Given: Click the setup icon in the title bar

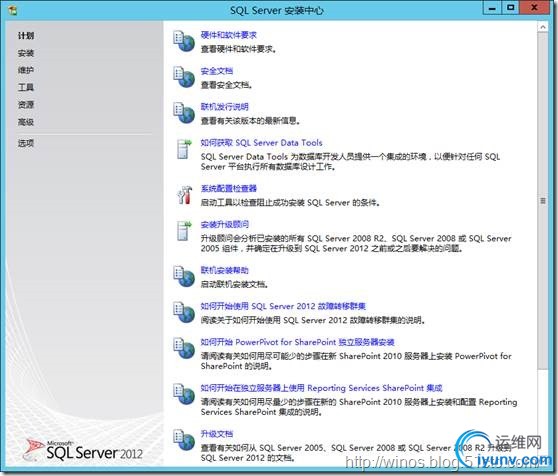Looking at the screenshot, I should point(13,10).
